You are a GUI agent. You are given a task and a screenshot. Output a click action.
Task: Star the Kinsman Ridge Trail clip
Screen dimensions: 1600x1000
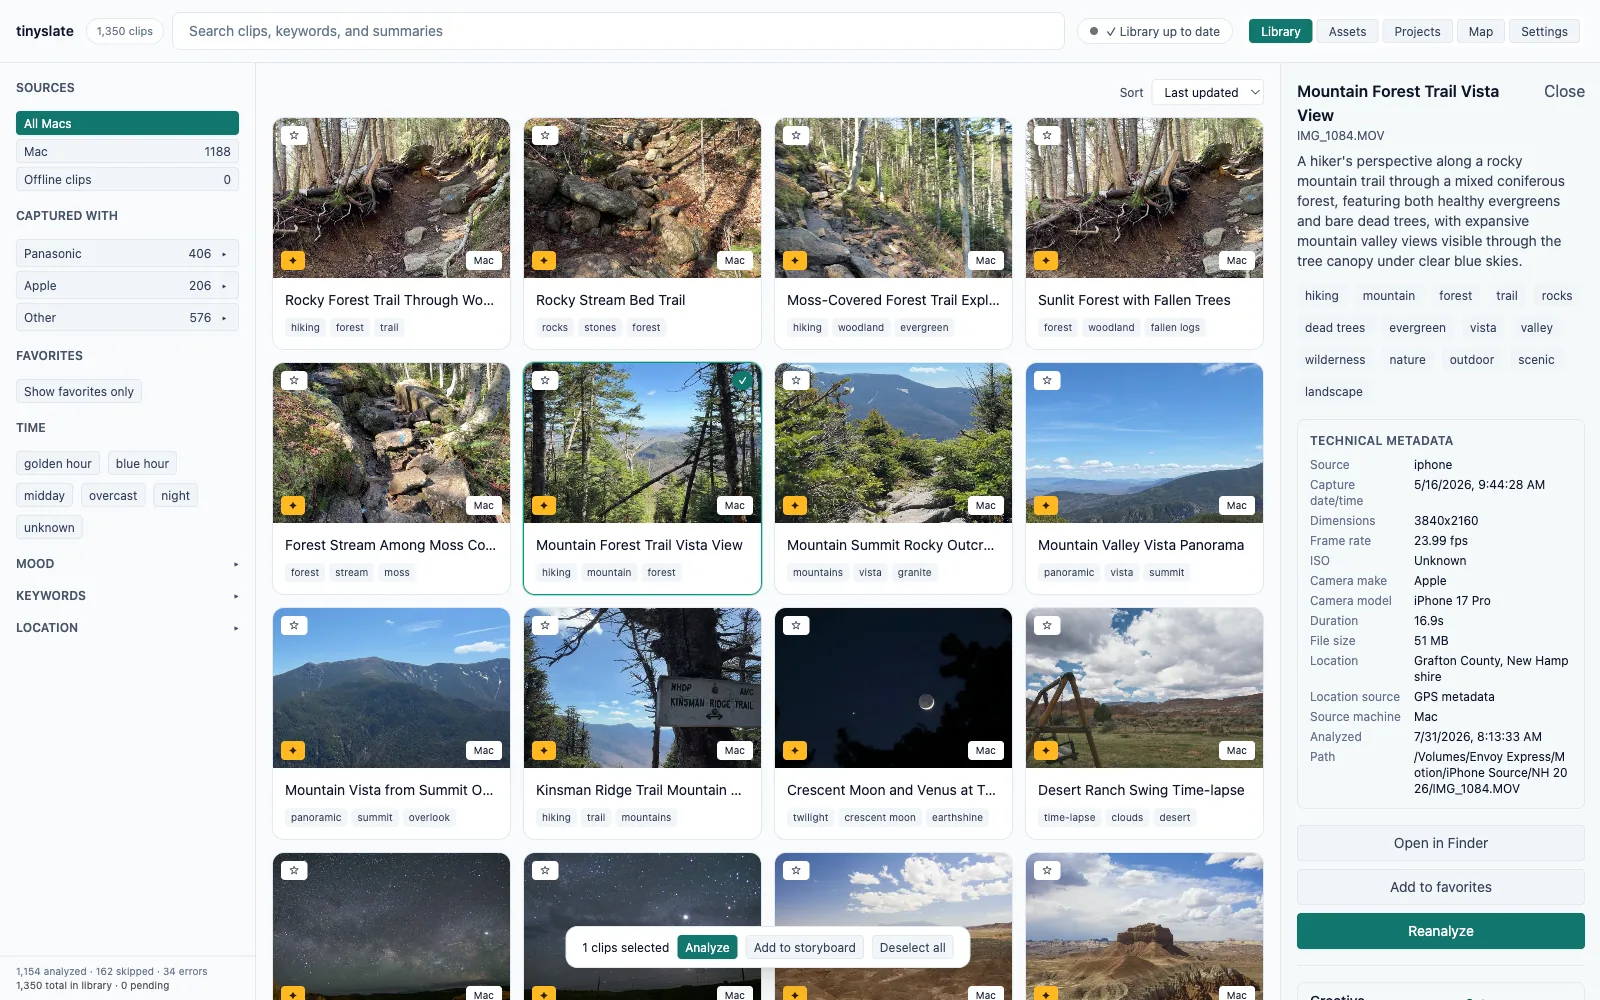(x=545, y=625)
